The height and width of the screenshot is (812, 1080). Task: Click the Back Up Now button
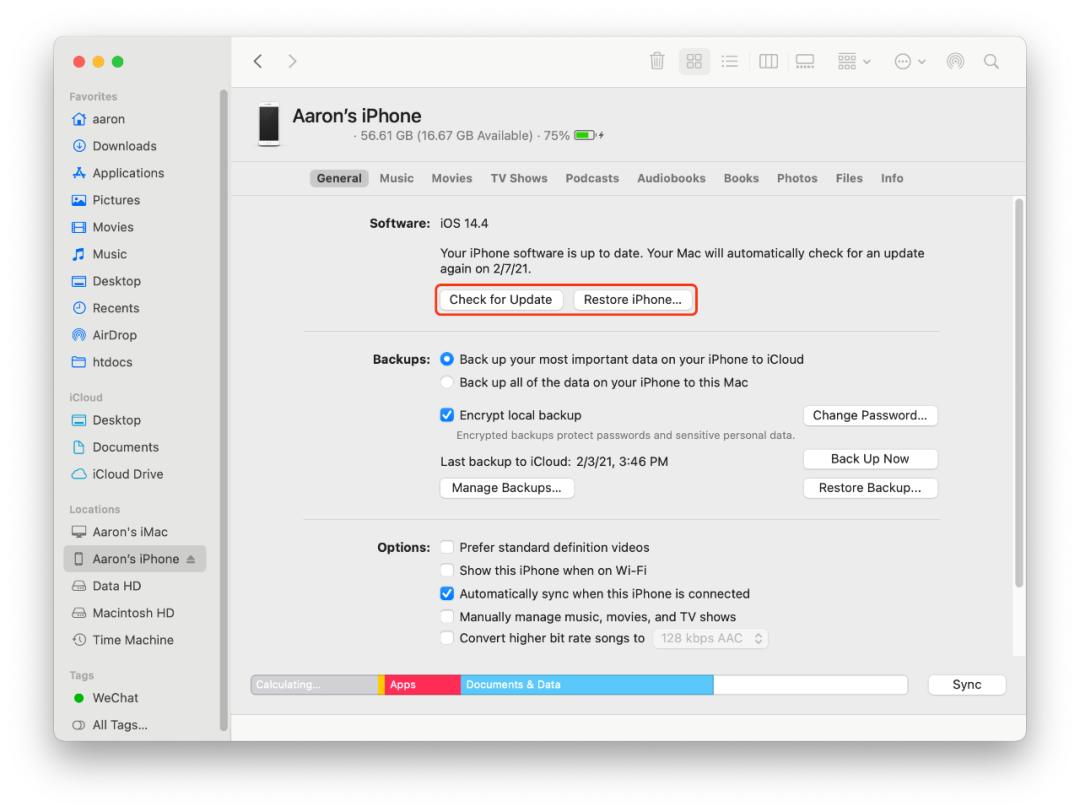click(x=869, y=459)
